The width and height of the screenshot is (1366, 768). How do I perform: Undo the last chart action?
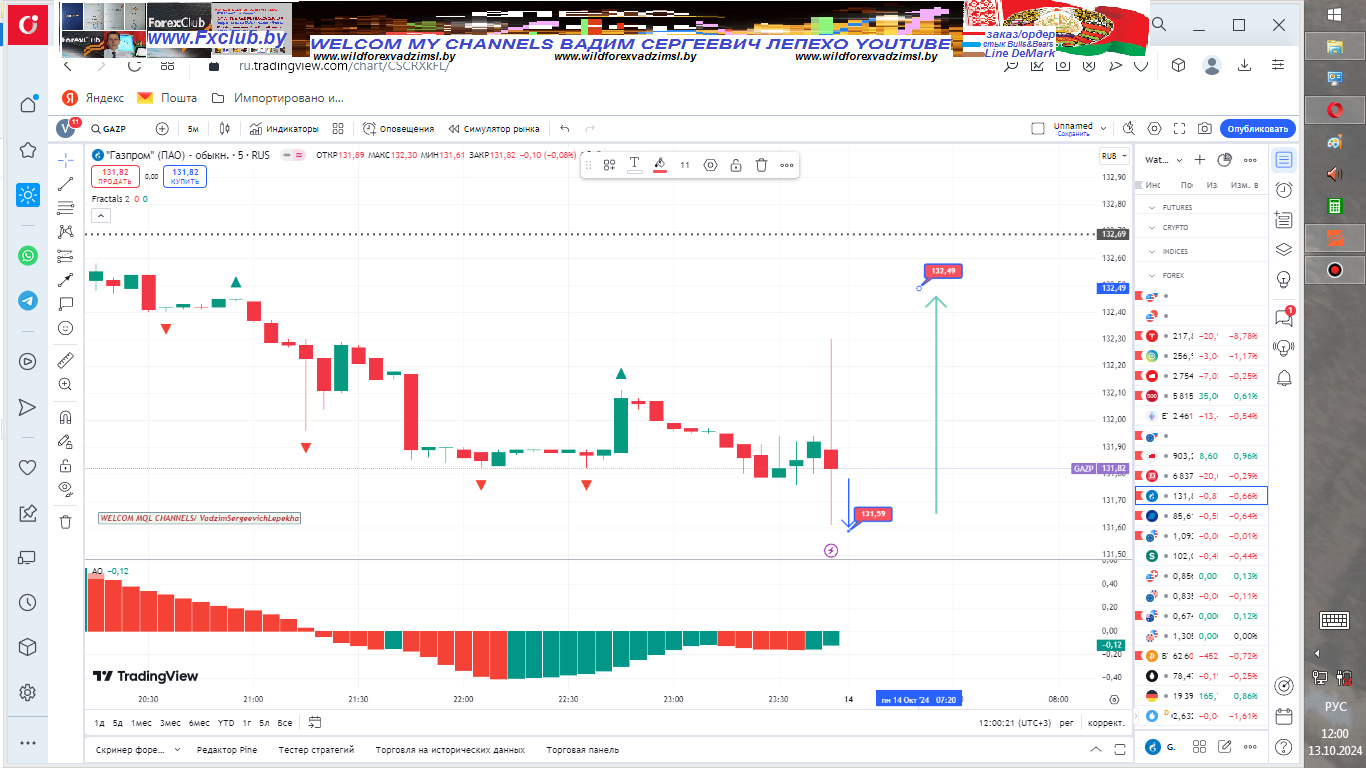pos(565,129)
